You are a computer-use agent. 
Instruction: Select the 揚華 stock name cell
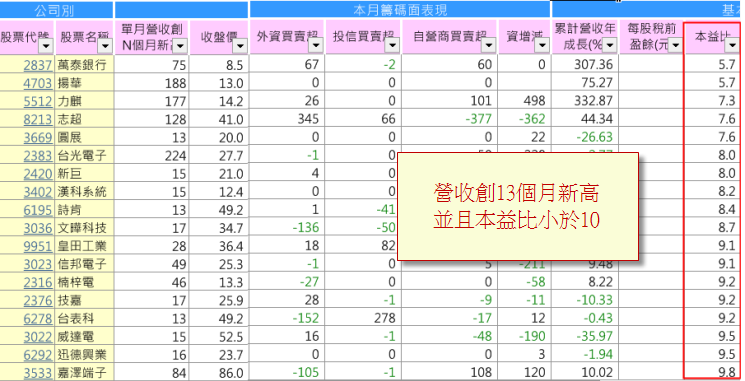pyautogui.click(x=84, y=83)
